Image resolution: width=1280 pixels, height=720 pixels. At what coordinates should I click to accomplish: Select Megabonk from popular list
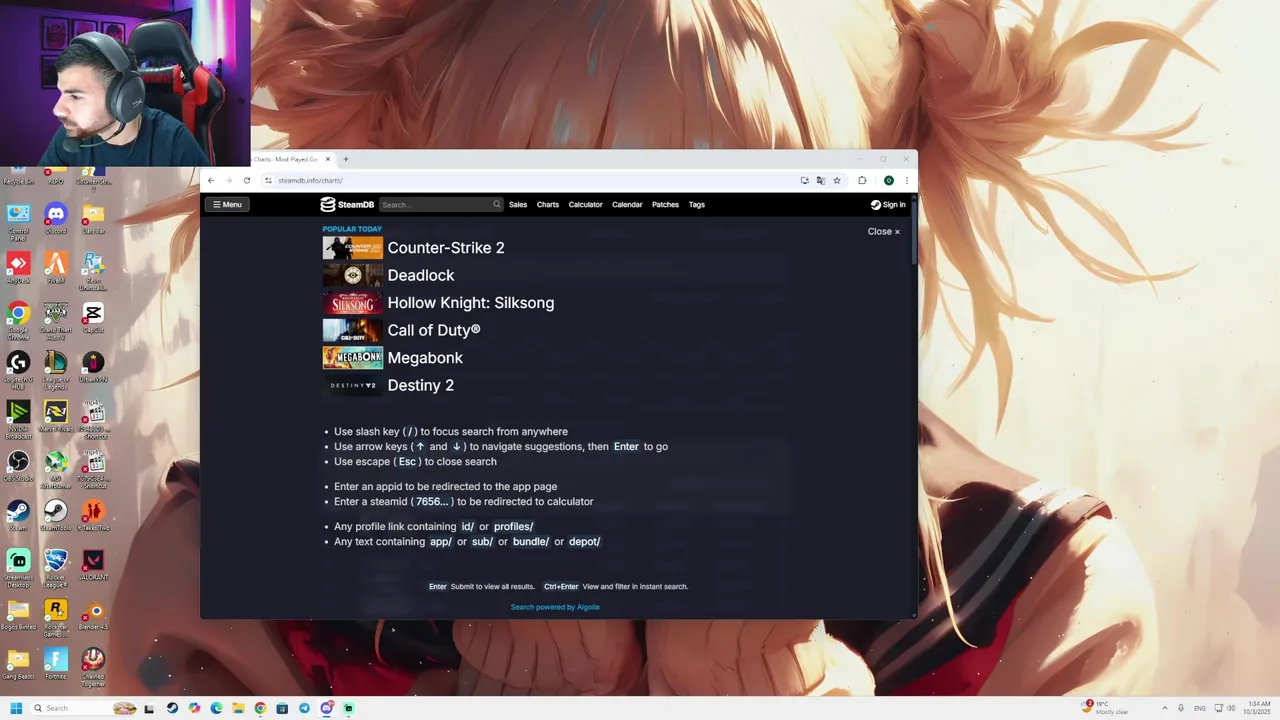(x=425, y=358)
